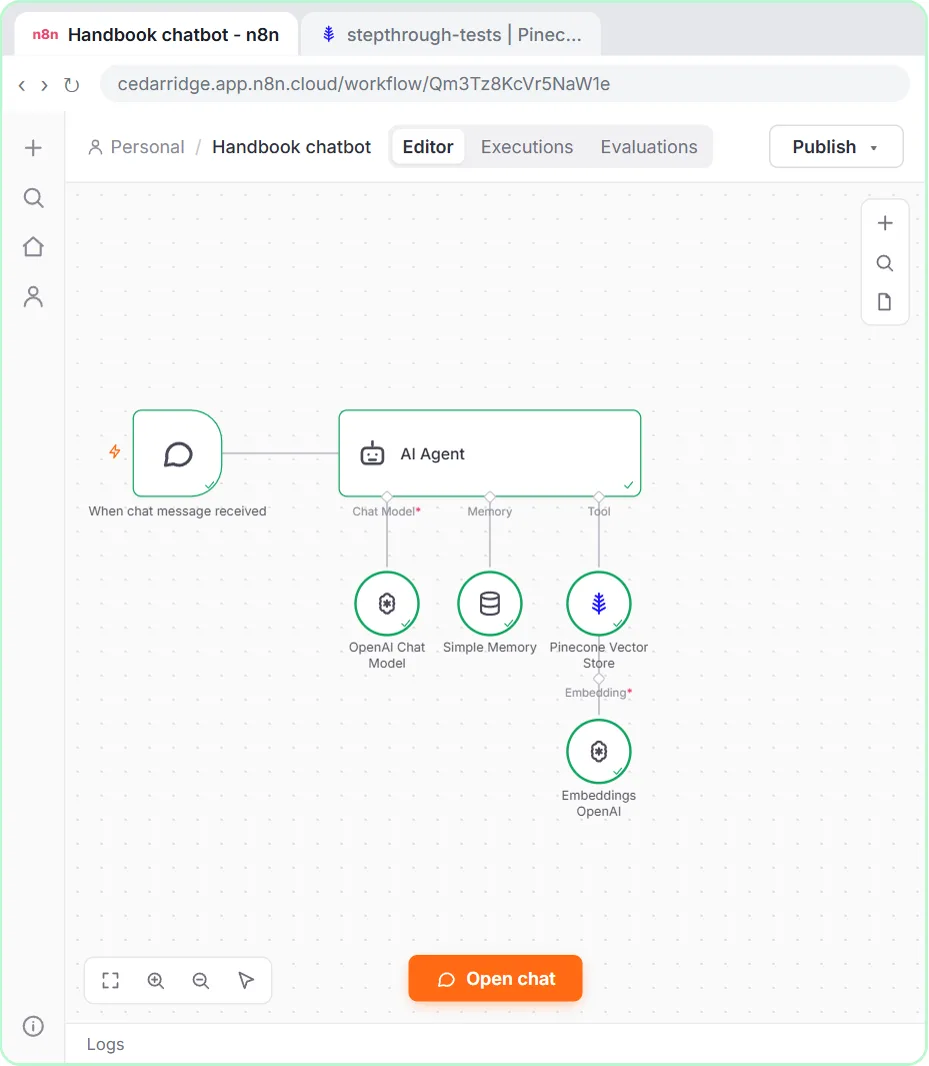Select the chat trigger node
The image size is (929, 1066).
click(x=178, y=453)
